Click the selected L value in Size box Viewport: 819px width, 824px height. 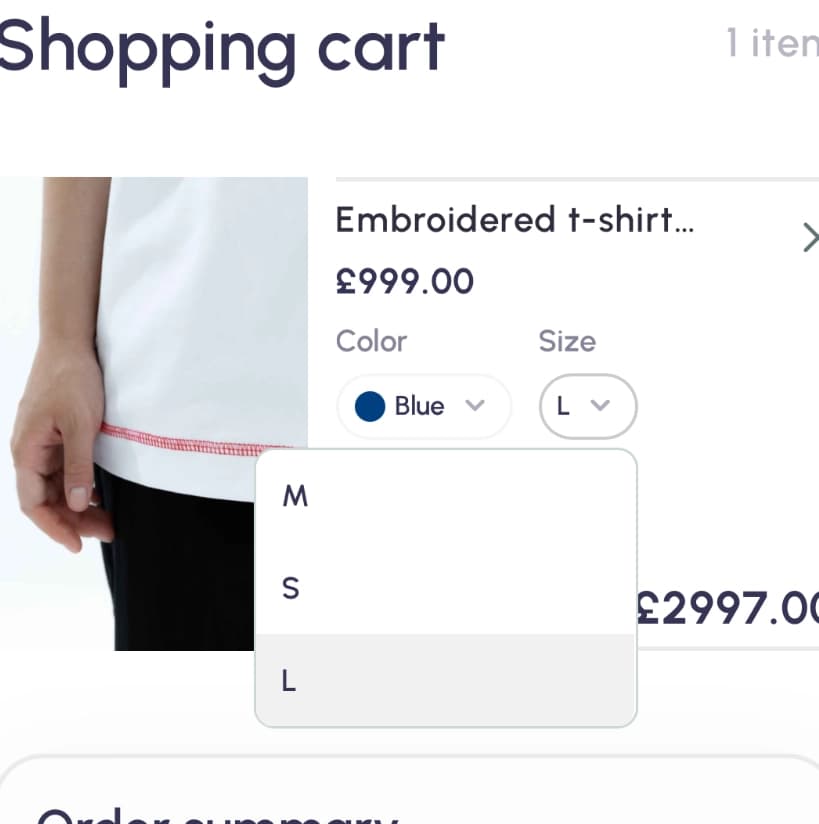(563, 406)
